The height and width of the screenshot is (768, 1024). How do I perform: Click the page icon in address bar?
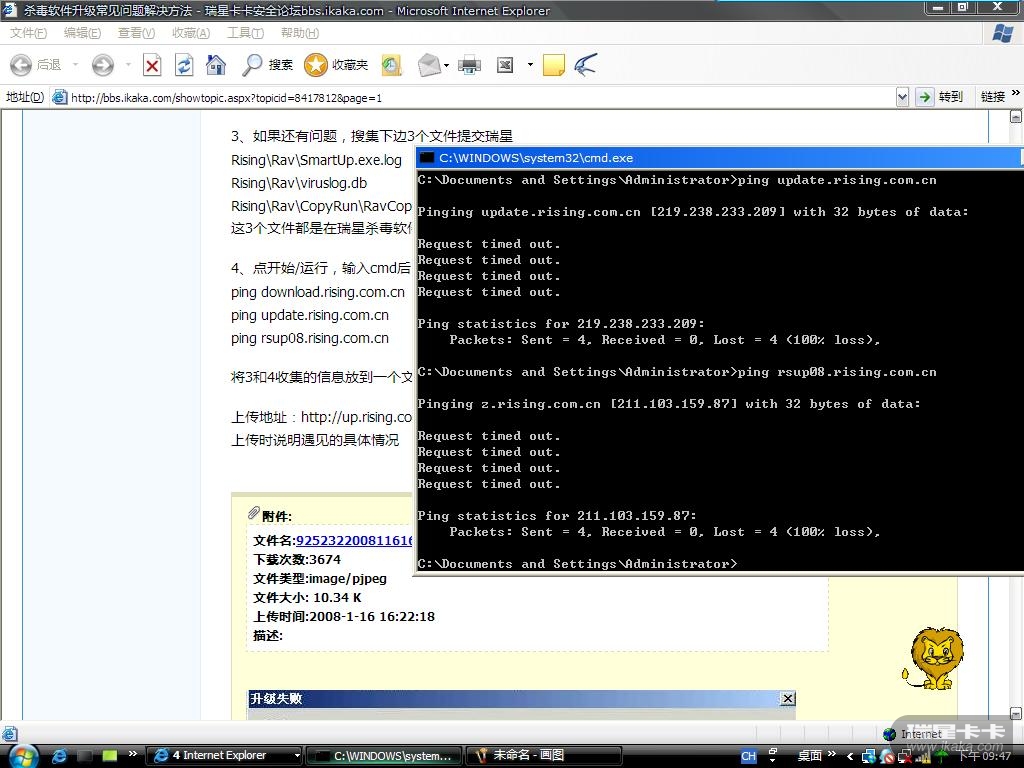(59, 97)
